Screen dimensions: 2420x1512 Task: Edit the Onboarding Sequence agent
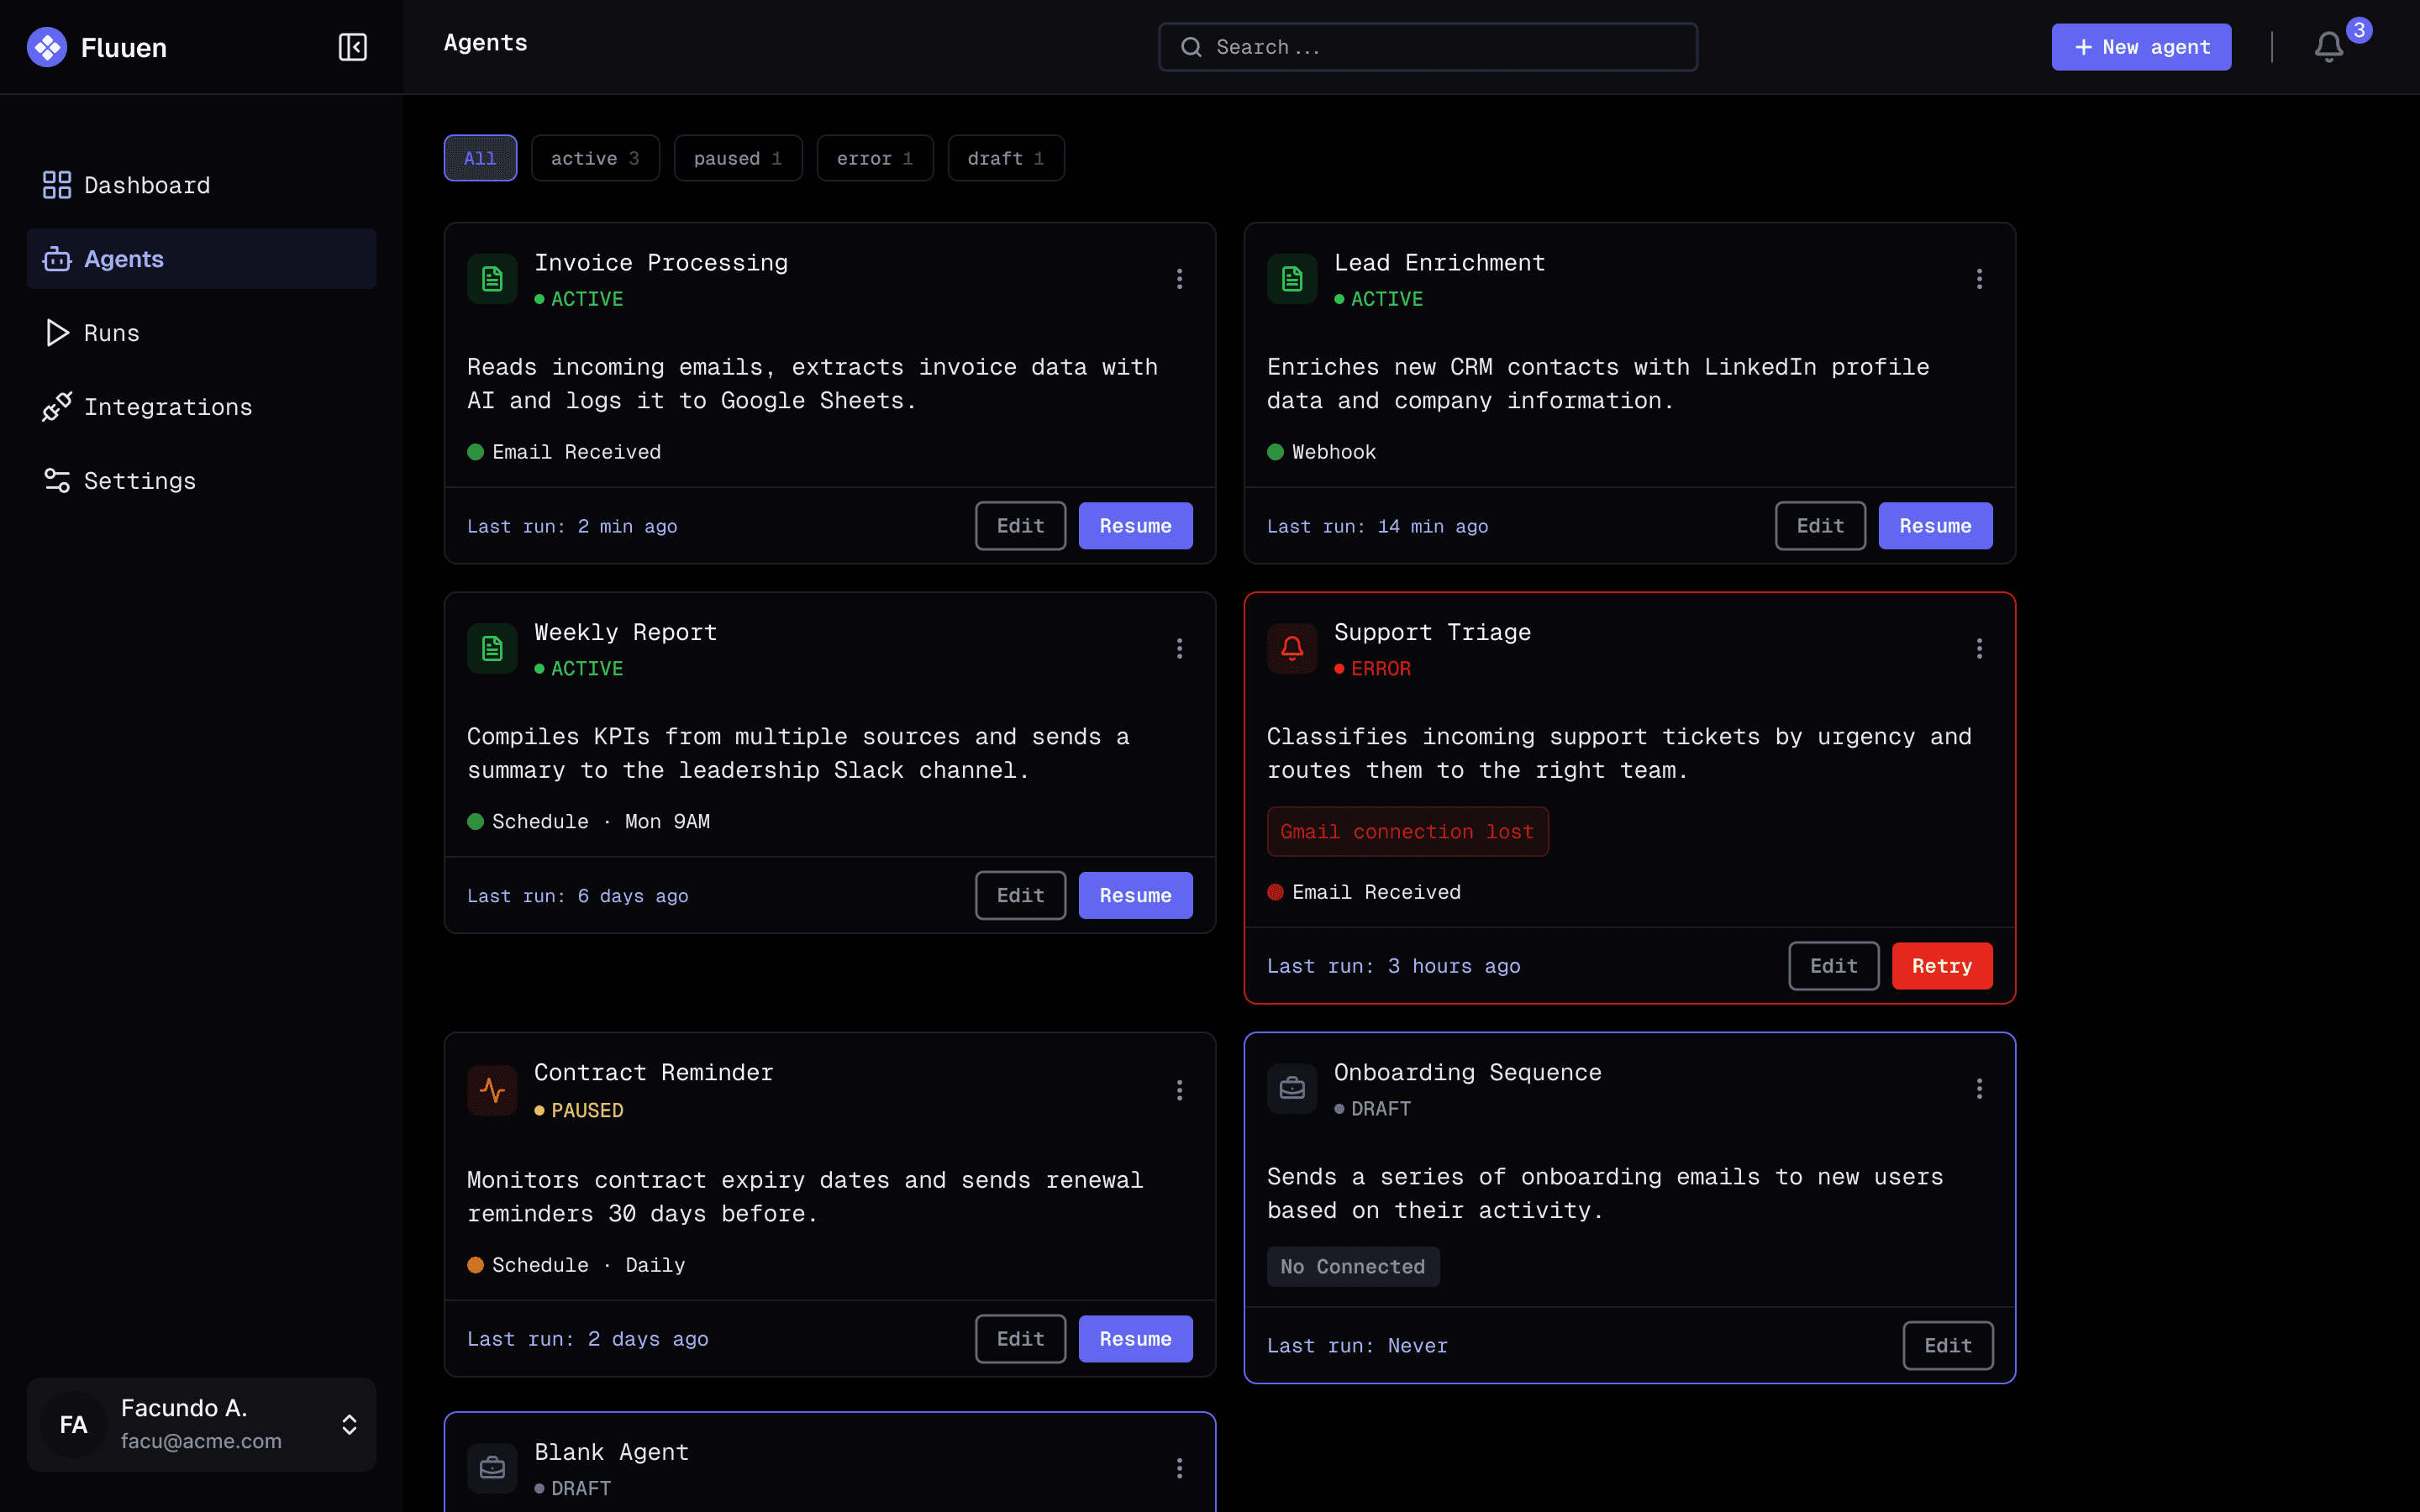click(x=1948, y=1346)
